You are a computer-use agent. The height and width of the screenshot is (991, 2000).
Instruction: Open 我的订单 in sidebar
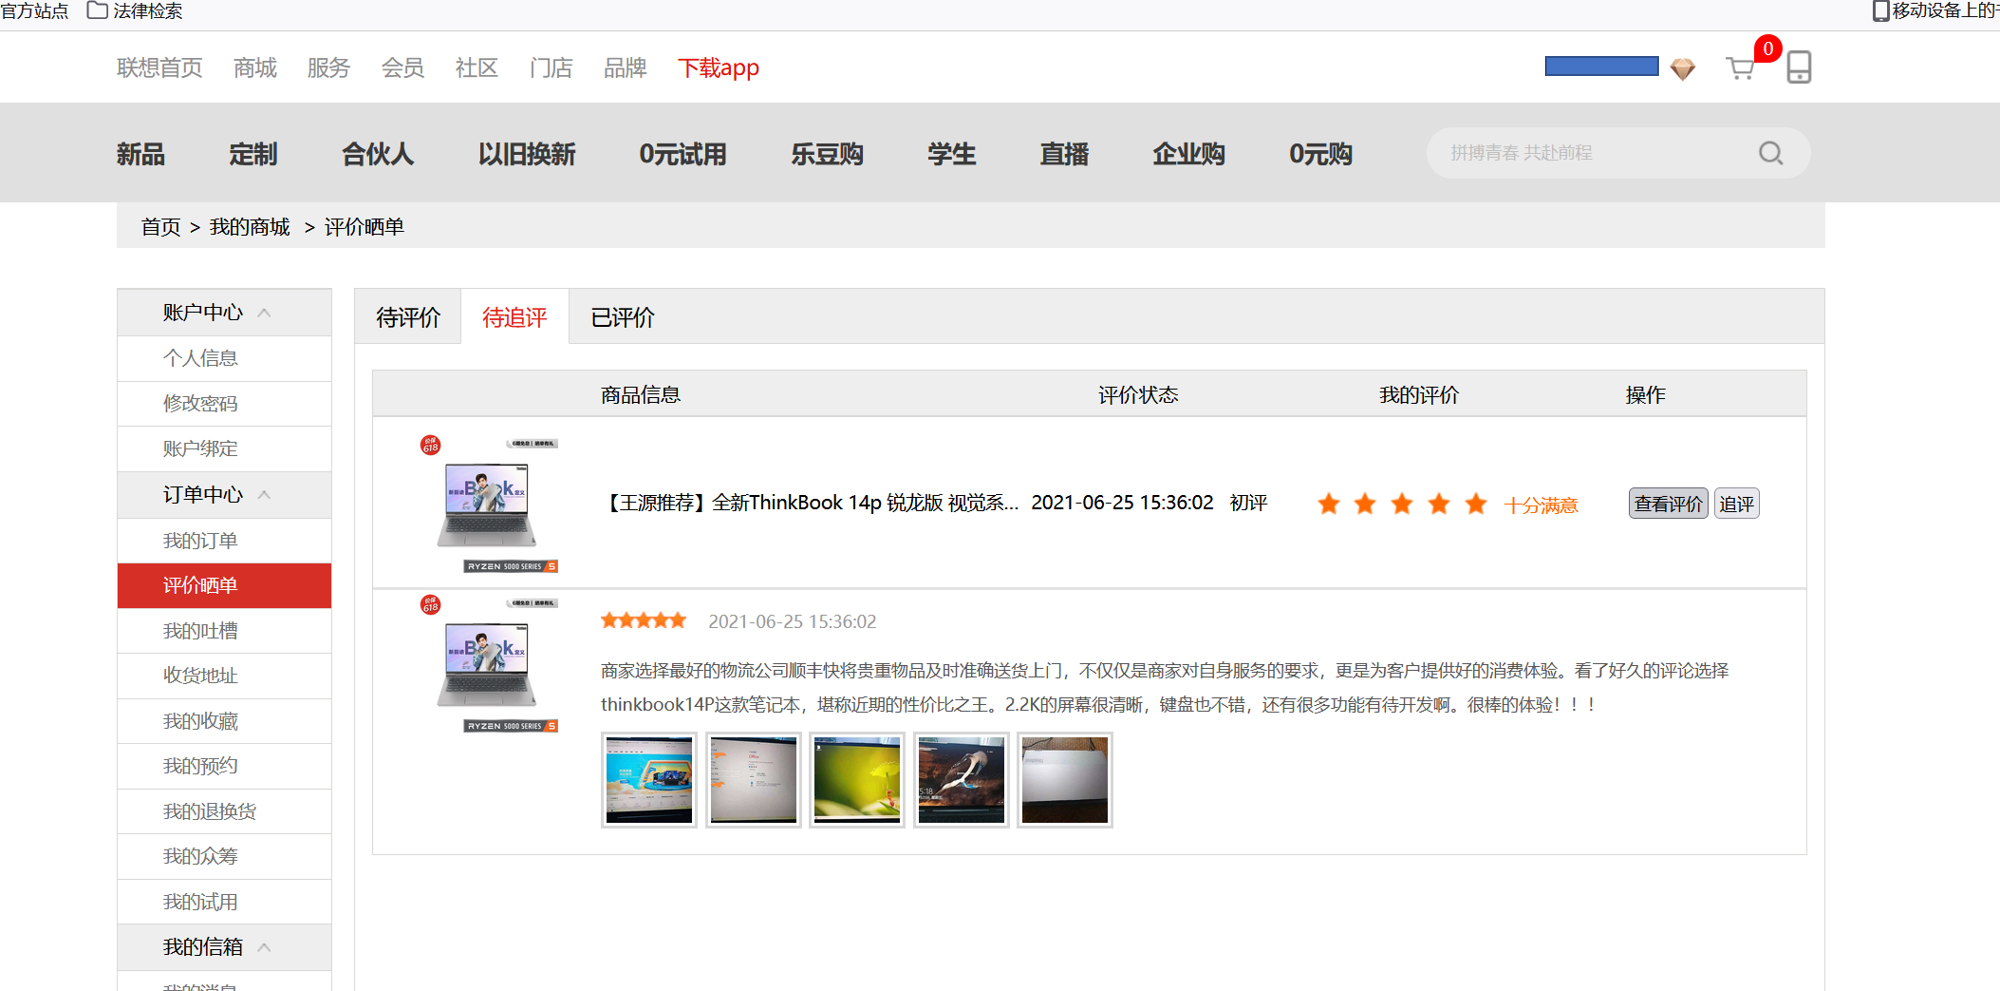coord(224,541)
